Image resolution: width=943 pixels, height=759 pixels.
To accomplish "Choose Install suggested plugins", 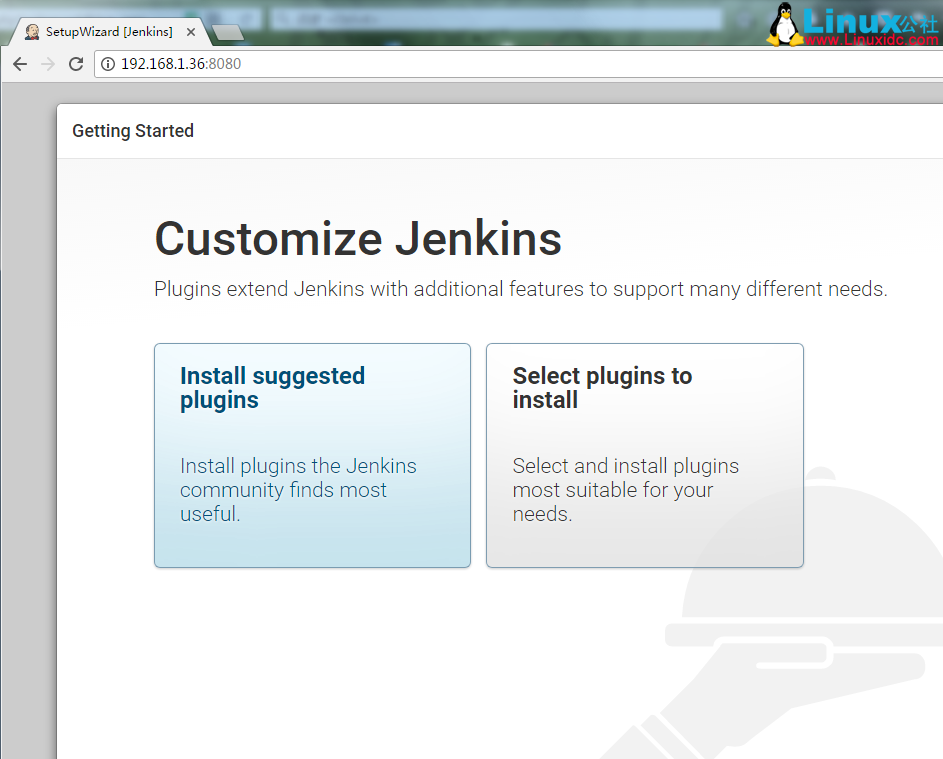I will 312,455.
